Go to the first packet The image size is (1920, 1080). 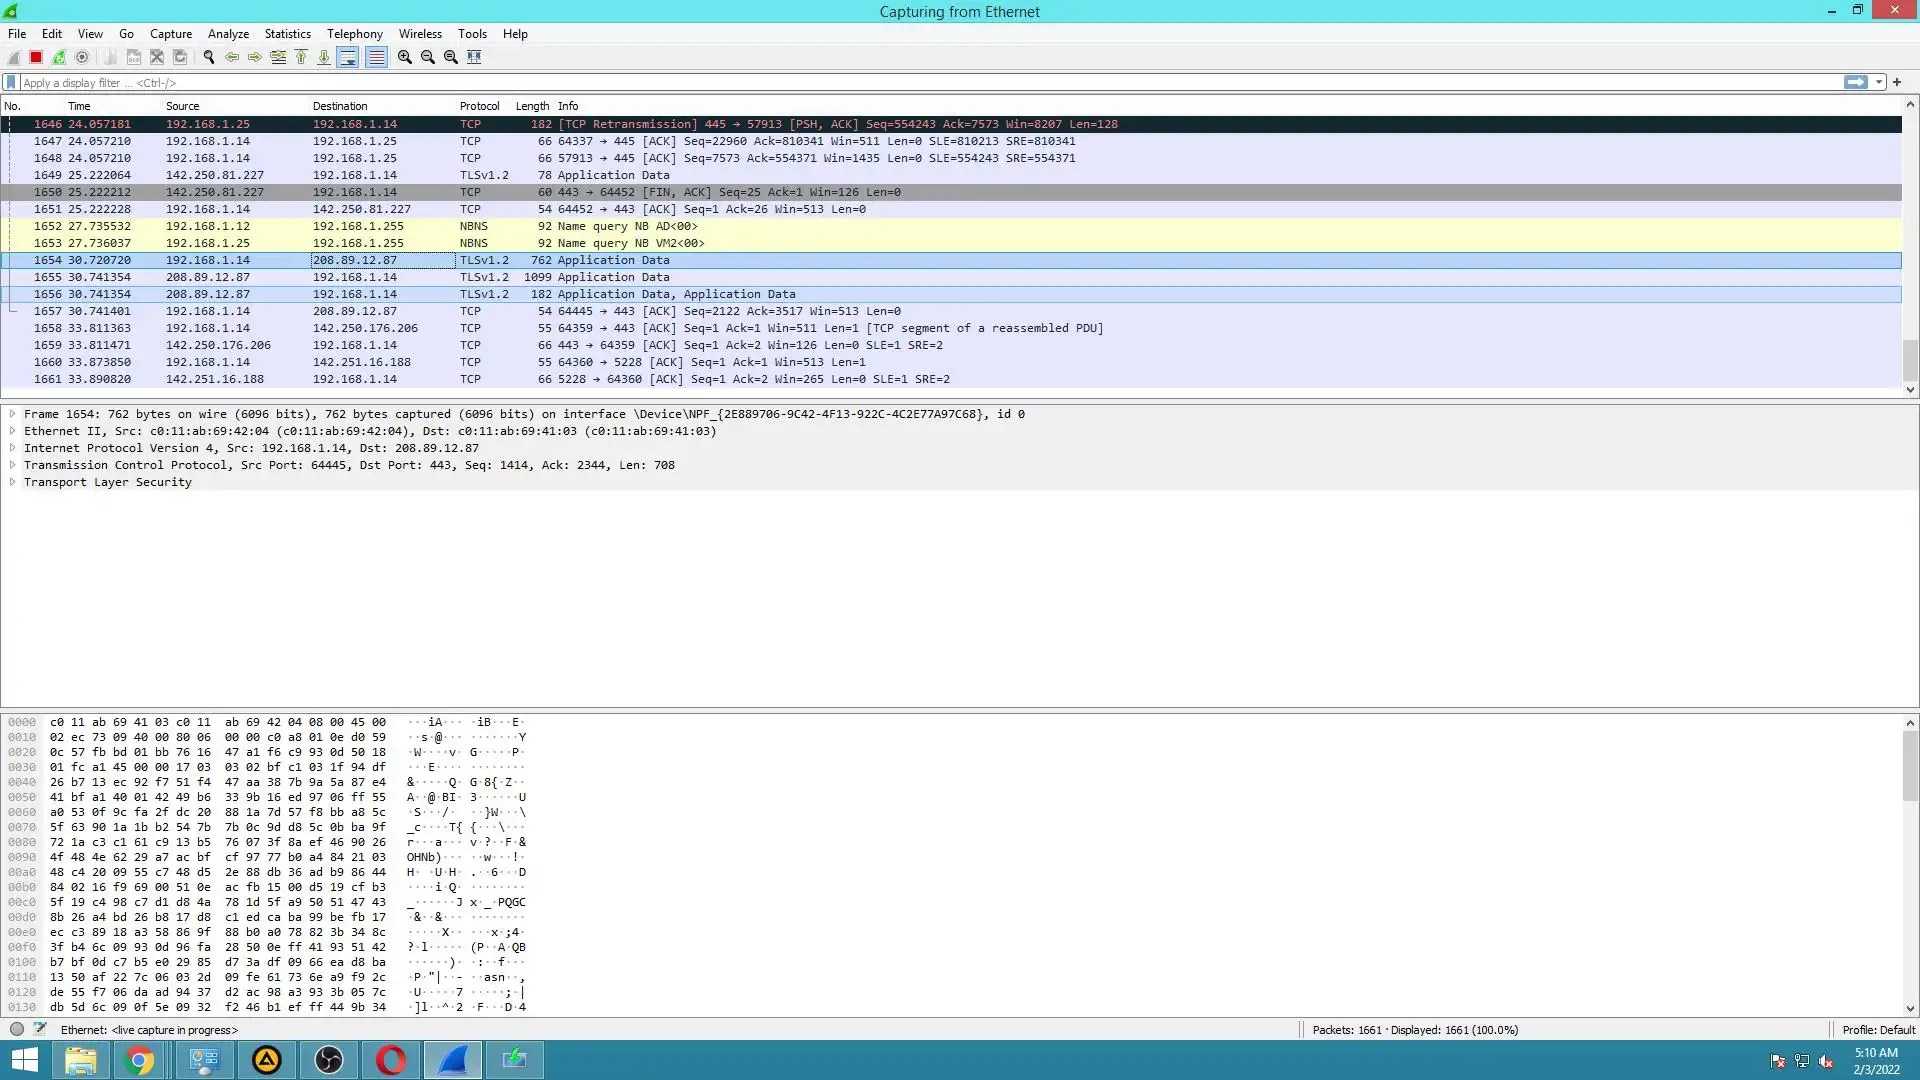(x=301, y=57)
